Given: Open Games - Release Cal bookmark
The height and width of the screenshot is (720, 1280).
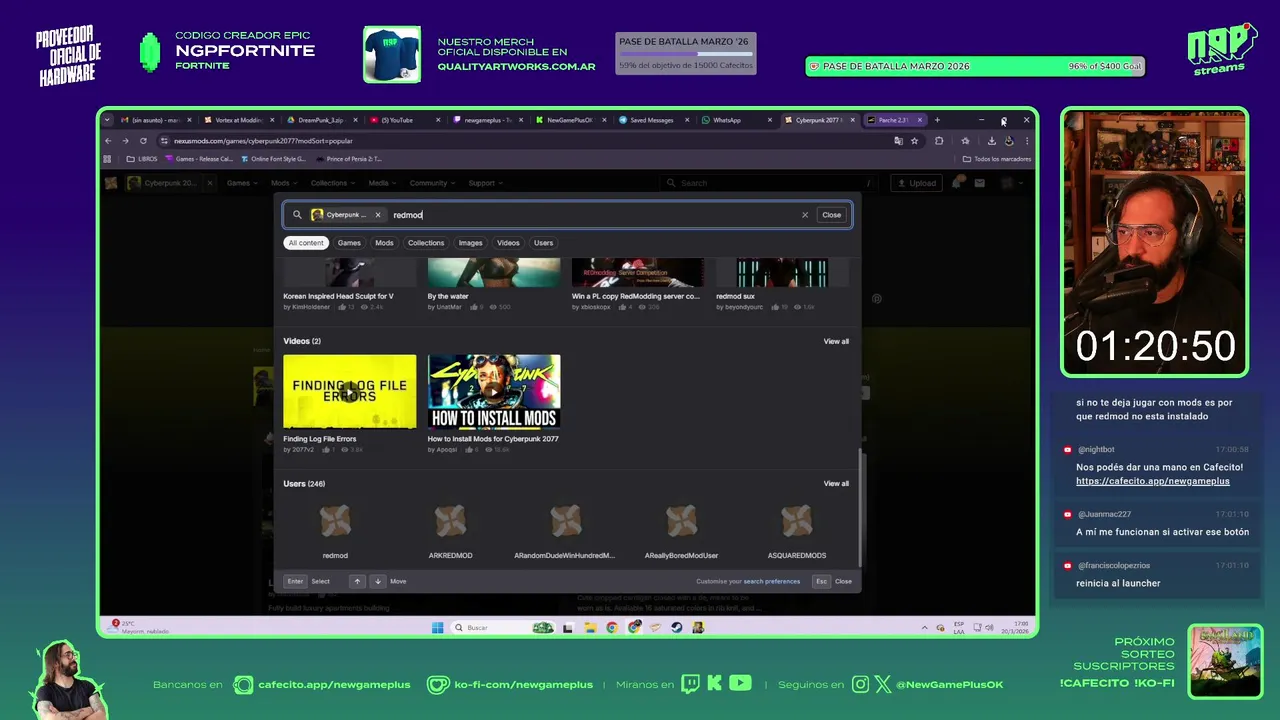Looking at the screenshot, I should (199, 159).
